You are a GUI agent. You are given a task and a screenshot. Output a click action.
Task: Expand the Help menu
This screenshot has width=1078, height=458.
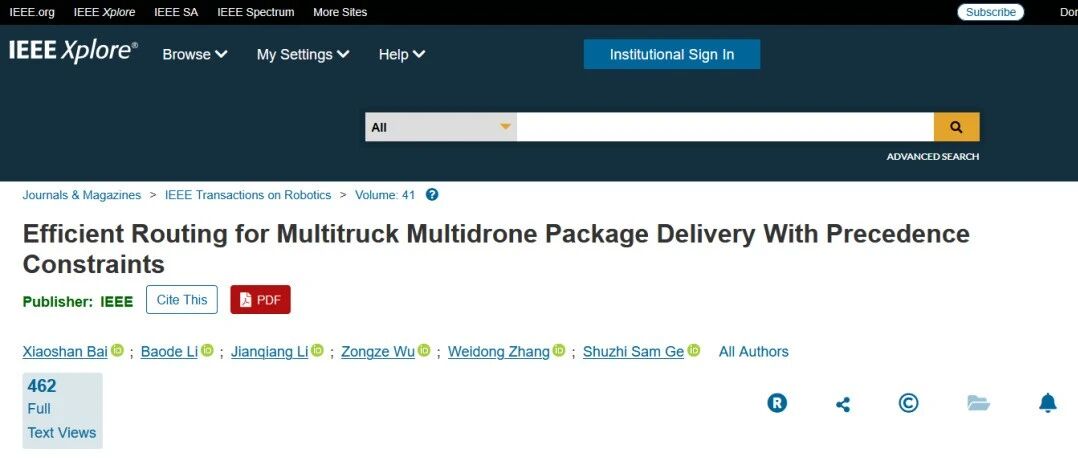[402, 54]
